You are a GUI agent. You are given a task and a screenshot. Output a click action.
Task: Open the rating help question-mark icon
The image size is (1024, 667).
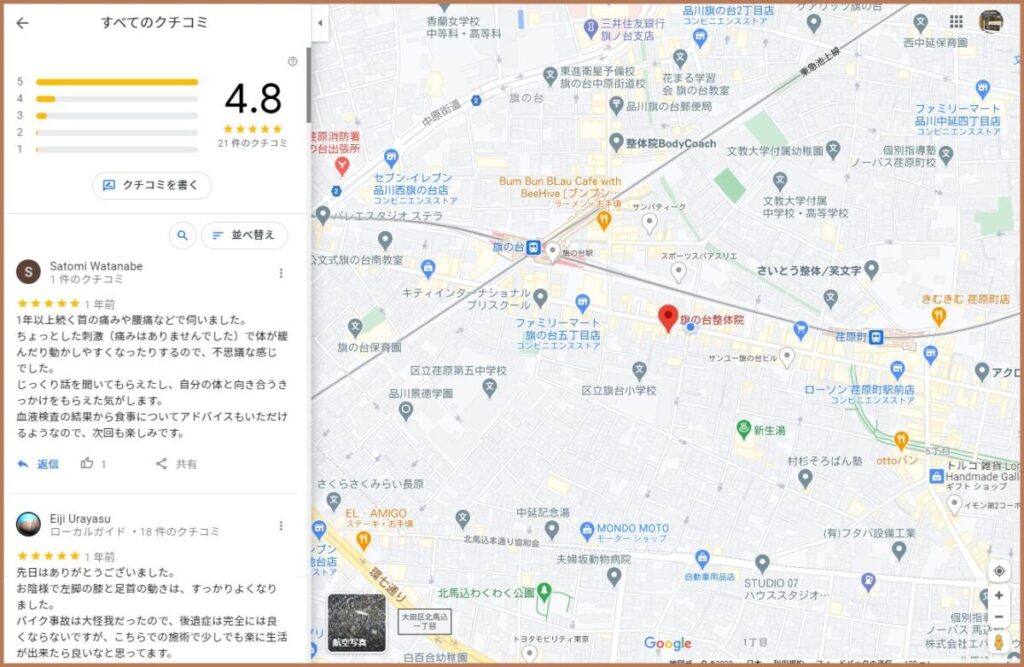click(292, 61)
